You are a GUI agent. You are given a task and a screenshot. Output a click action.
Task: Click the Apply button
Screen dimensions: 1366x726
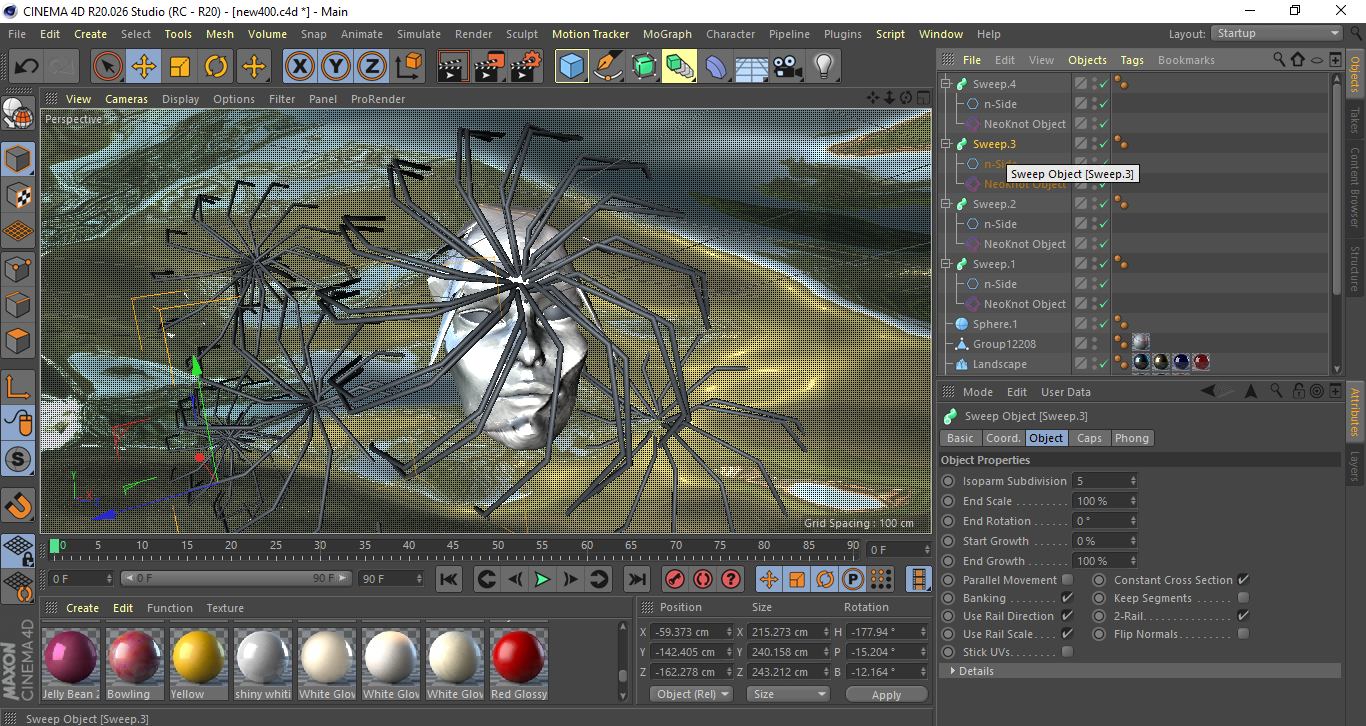(886, 694)
